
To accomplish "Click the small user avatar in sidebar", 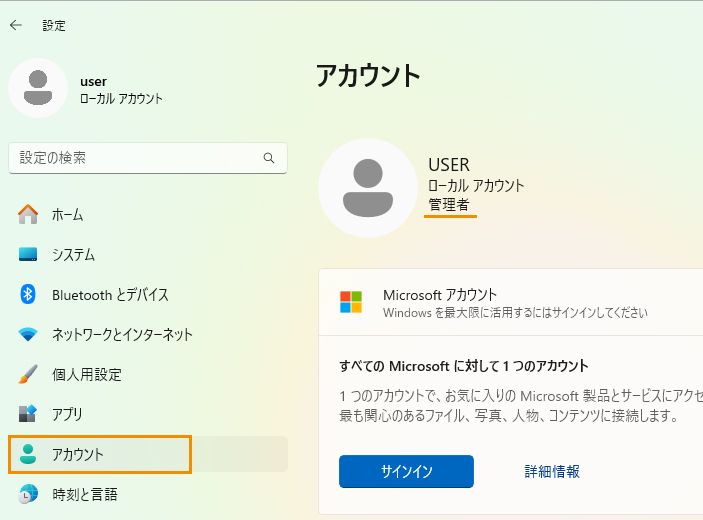I will click(38, 88).
